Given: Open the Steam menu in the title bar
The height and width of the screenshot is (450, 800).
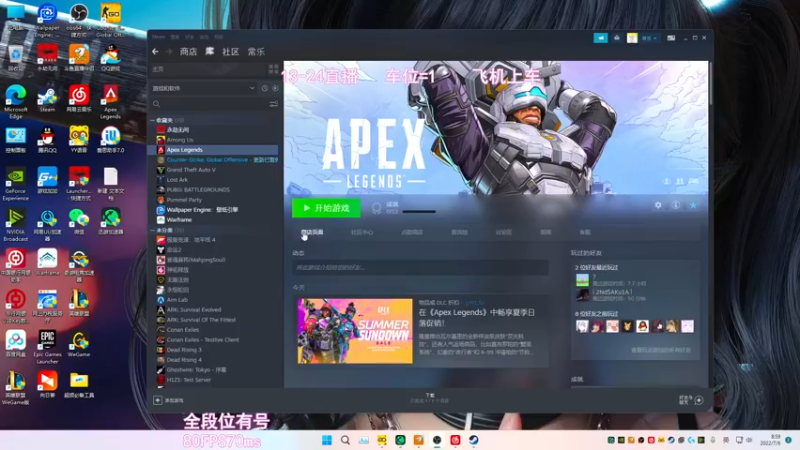Looking at the screenshot, I should [158, 37].
